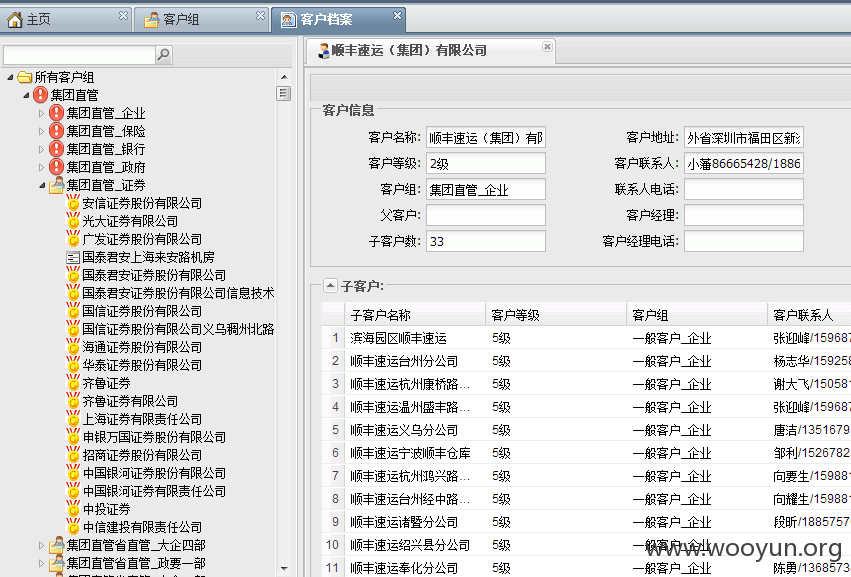Collapse the 集团直管 tree node
851x577 pixels.
tap(26, 96)
